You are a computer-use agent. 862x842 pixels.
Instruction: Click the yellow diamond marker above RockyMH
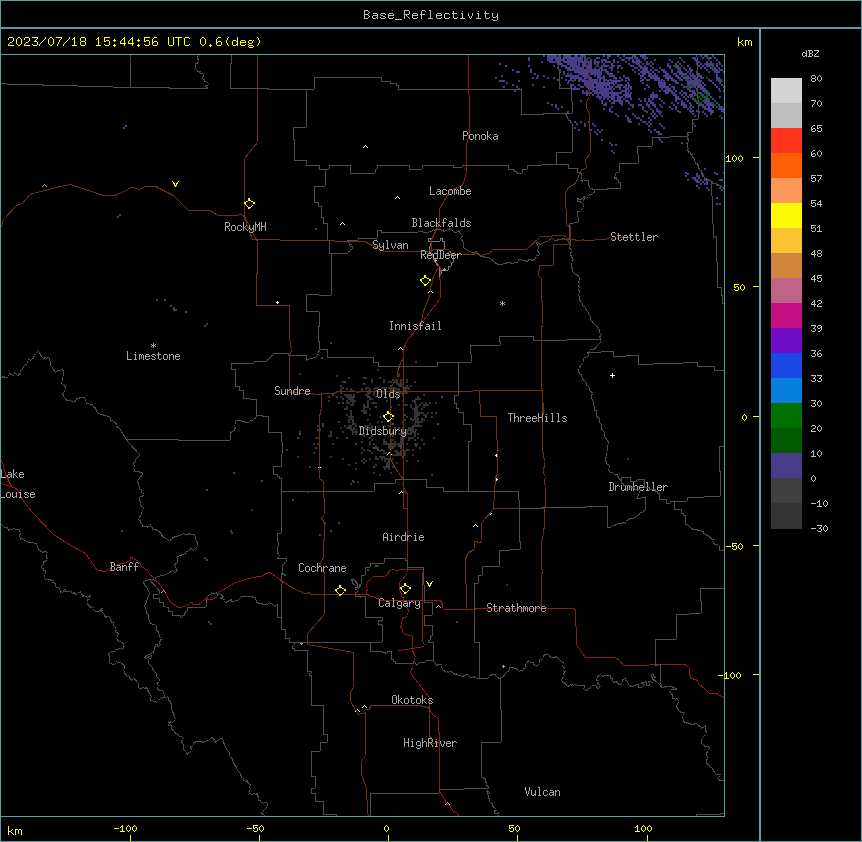click(x=249, y=204)
